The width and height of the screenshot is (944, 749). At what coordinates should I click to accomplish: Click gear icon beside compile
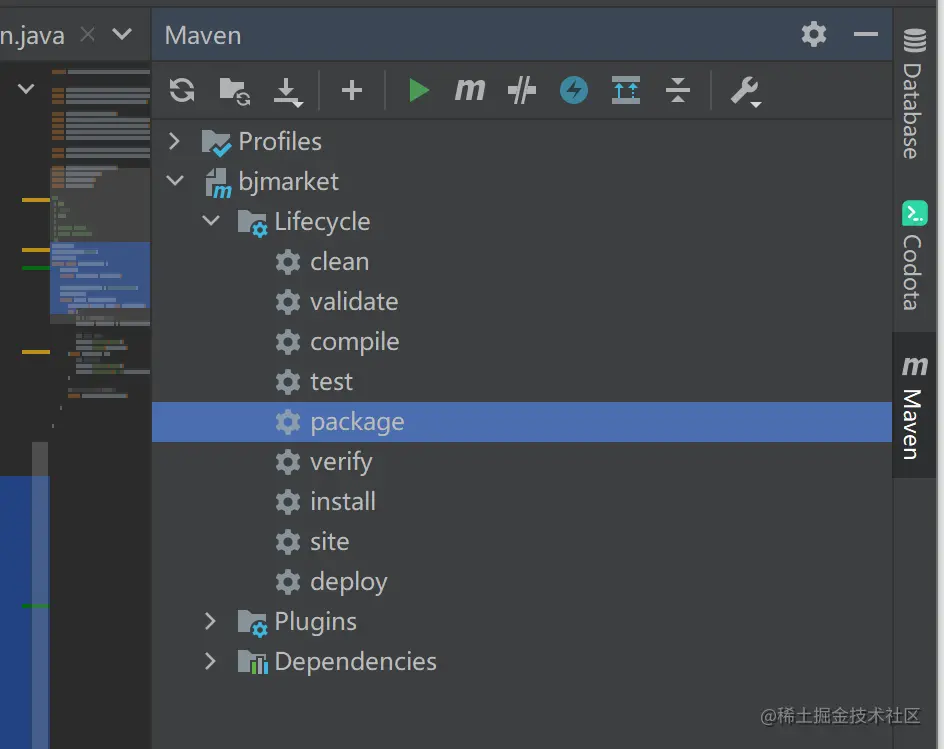point(288,342)
